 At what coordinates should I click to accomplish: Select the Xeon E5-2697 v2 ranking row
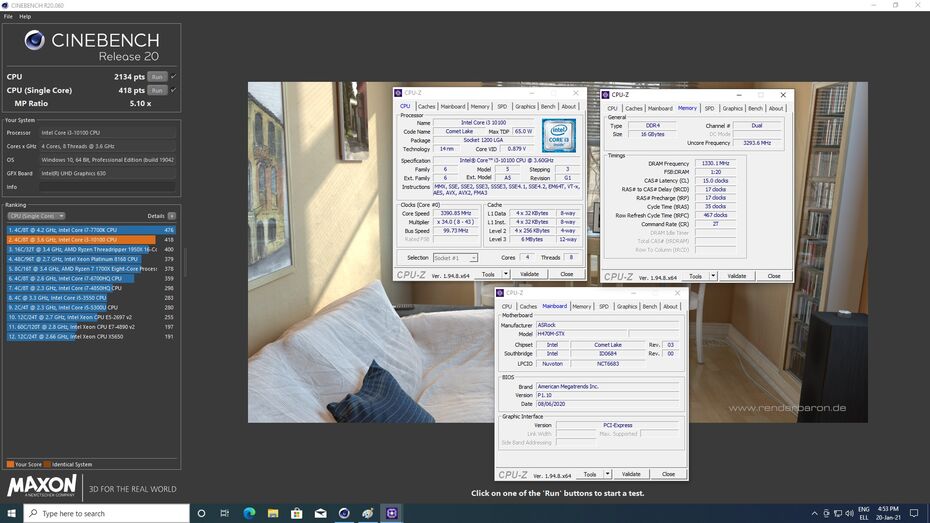coord(91,317)
